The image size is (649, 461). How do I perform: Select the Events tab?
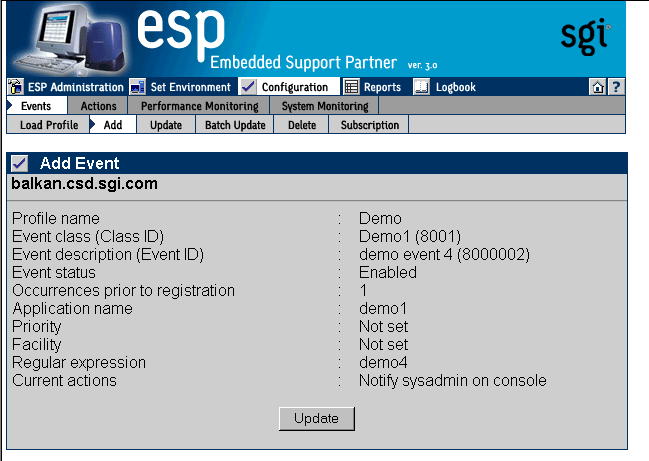point(36,106)
